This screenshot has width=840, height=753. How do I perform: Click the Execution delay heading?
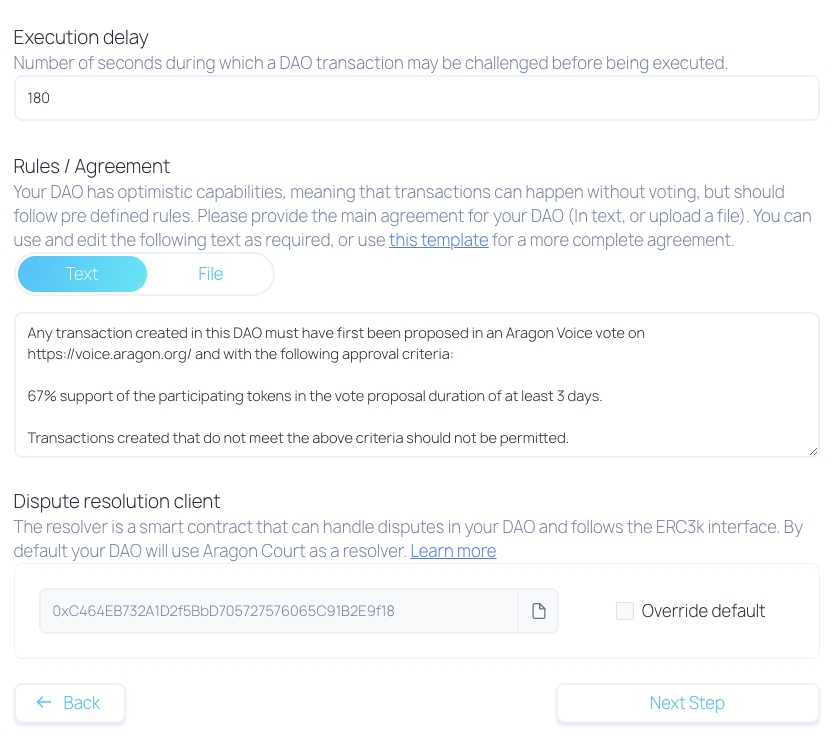point(81,38)
